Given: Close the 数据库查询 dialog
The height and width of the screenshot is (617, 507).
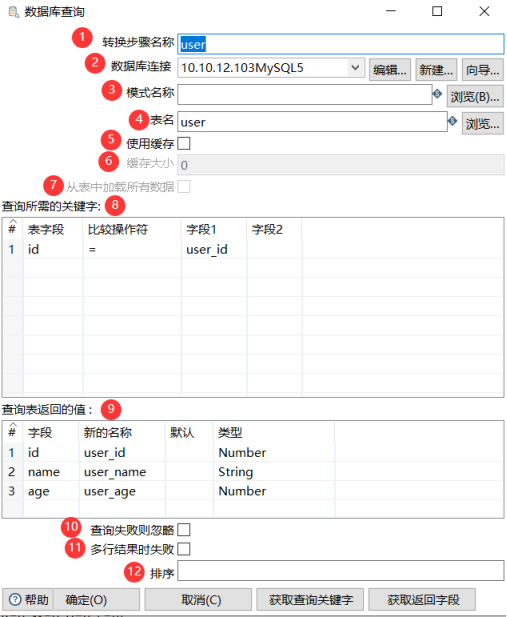Looking at the screenshot, I should point(484,11).
